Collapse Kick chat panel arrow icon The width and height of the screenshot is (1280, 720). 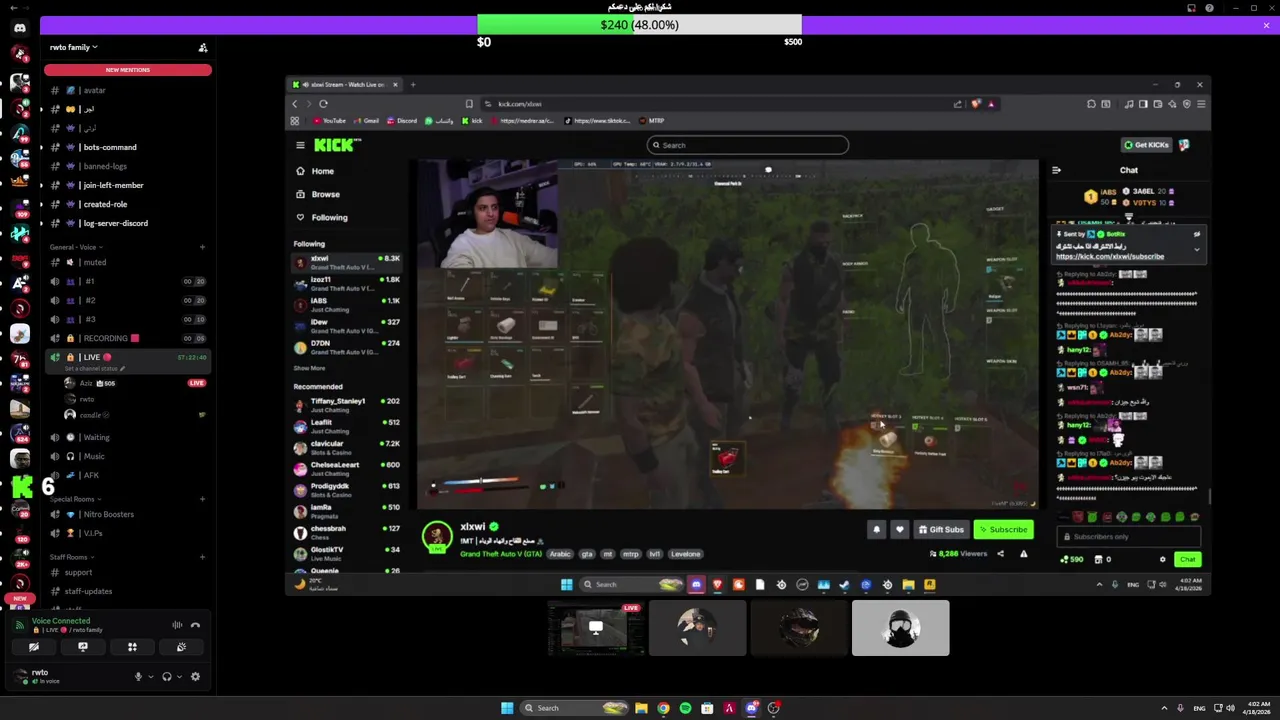pos(1057,170)
